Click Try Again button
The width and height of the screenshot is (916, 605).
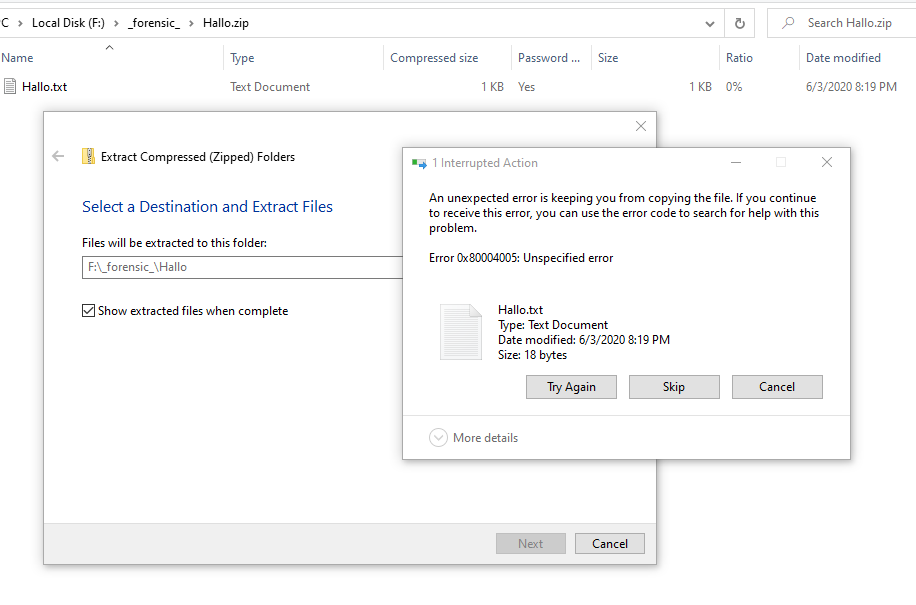[x=571, y=387]
